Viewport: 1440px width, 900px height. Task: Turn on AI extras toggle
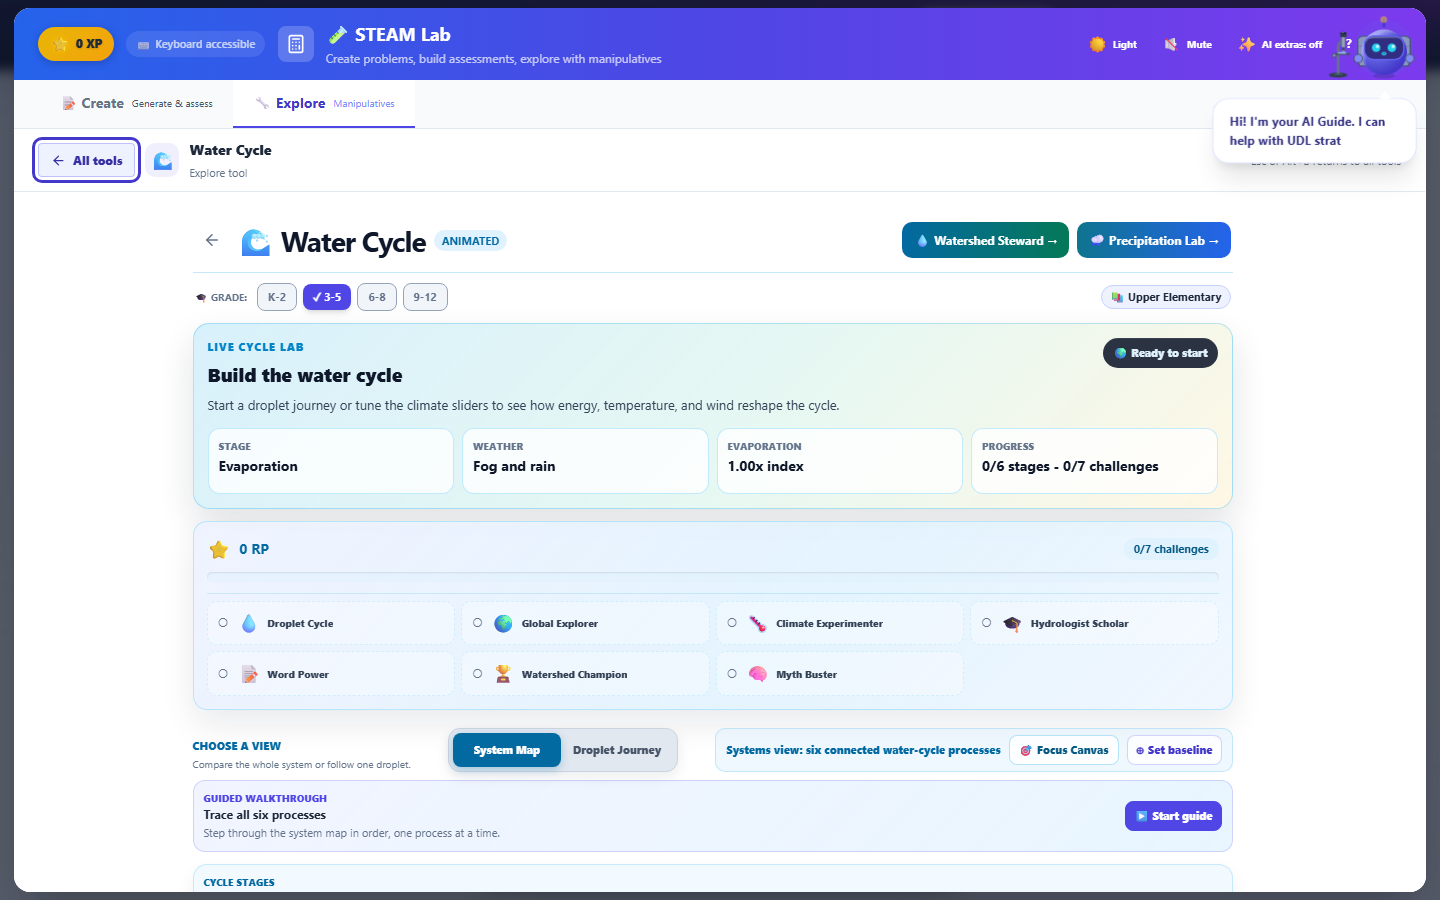click(1281, 44)
